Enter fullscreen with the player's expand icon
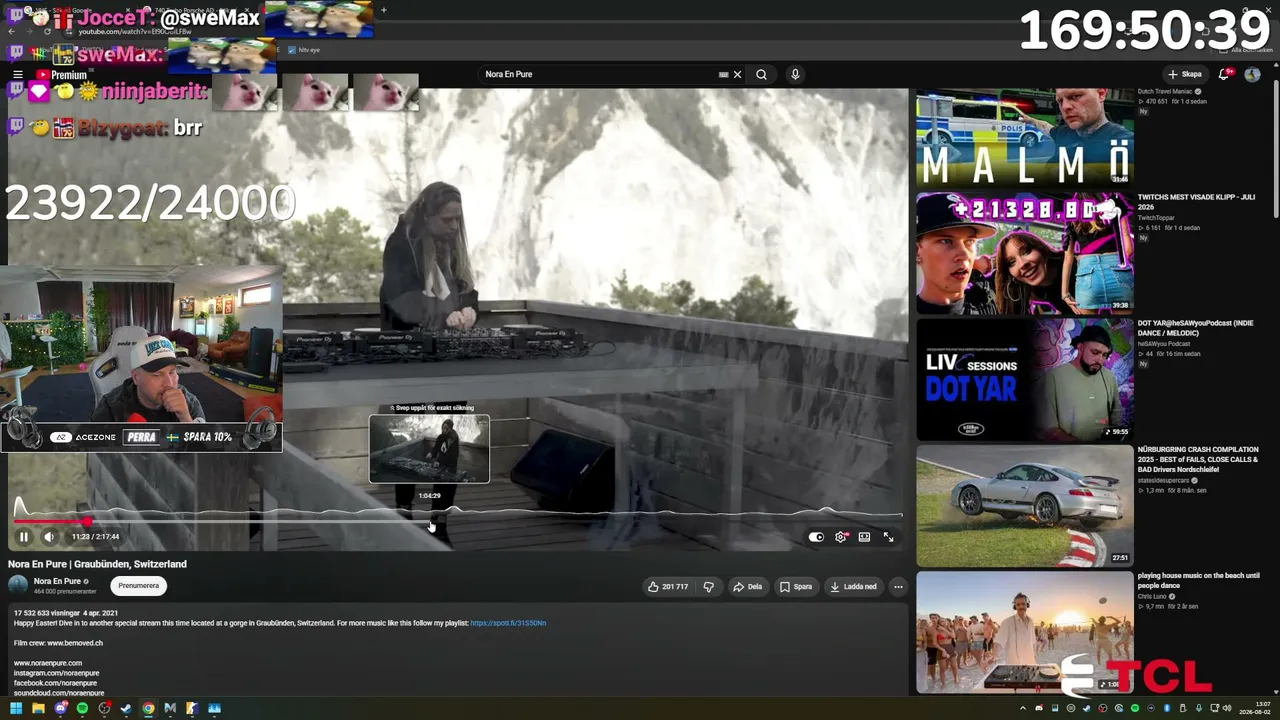1280x720 pixels. (x=888, y=537)
